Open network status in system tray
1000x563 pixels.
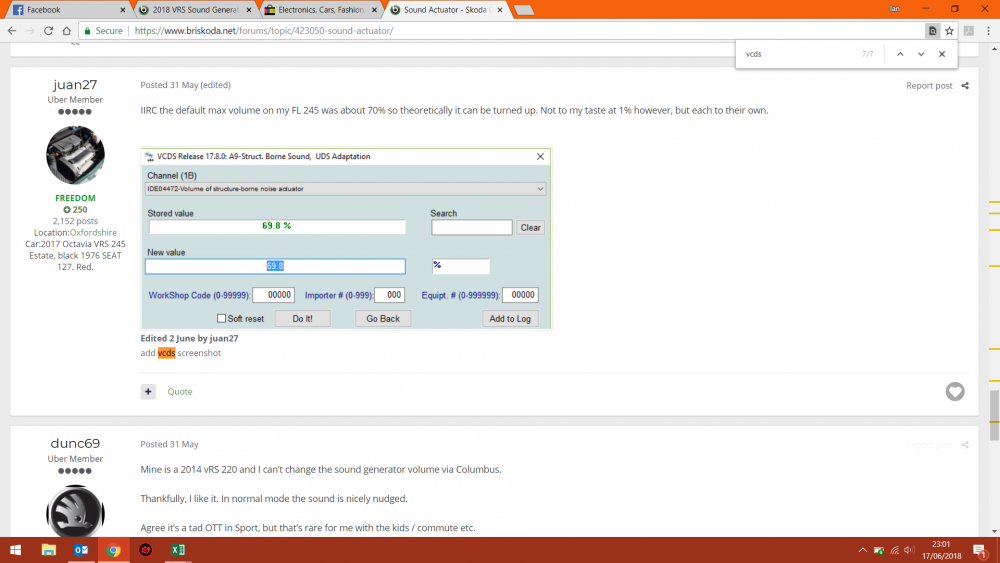click(894, 550)
